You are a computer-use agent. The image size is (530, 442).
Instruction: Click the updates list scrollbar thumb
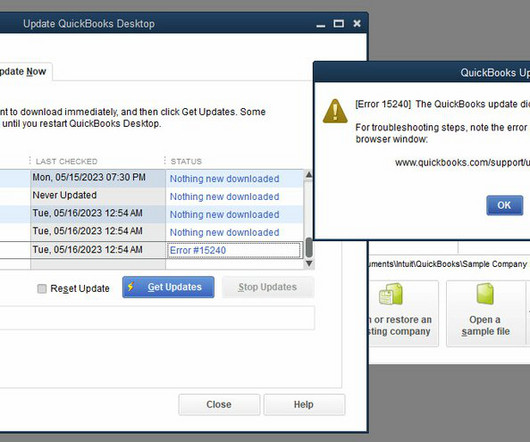tap(309, 248)
